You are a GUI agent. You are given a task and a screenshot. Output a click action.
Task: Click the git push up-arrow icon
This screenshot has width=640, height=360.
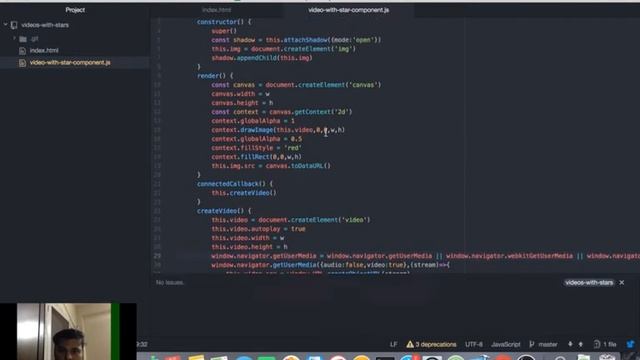(x=580, y=344)
